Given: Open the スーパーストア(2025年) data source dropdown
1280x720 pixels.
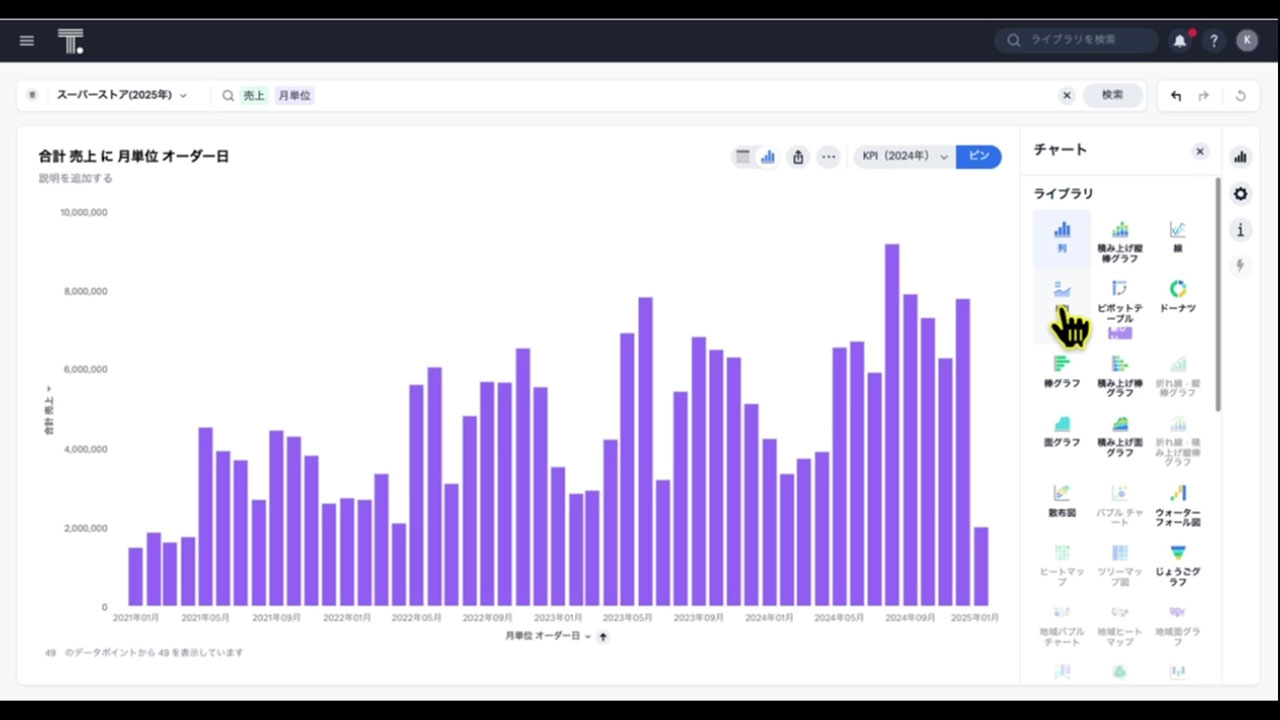Looking at the screenshot, I should [x=120, y=95].
